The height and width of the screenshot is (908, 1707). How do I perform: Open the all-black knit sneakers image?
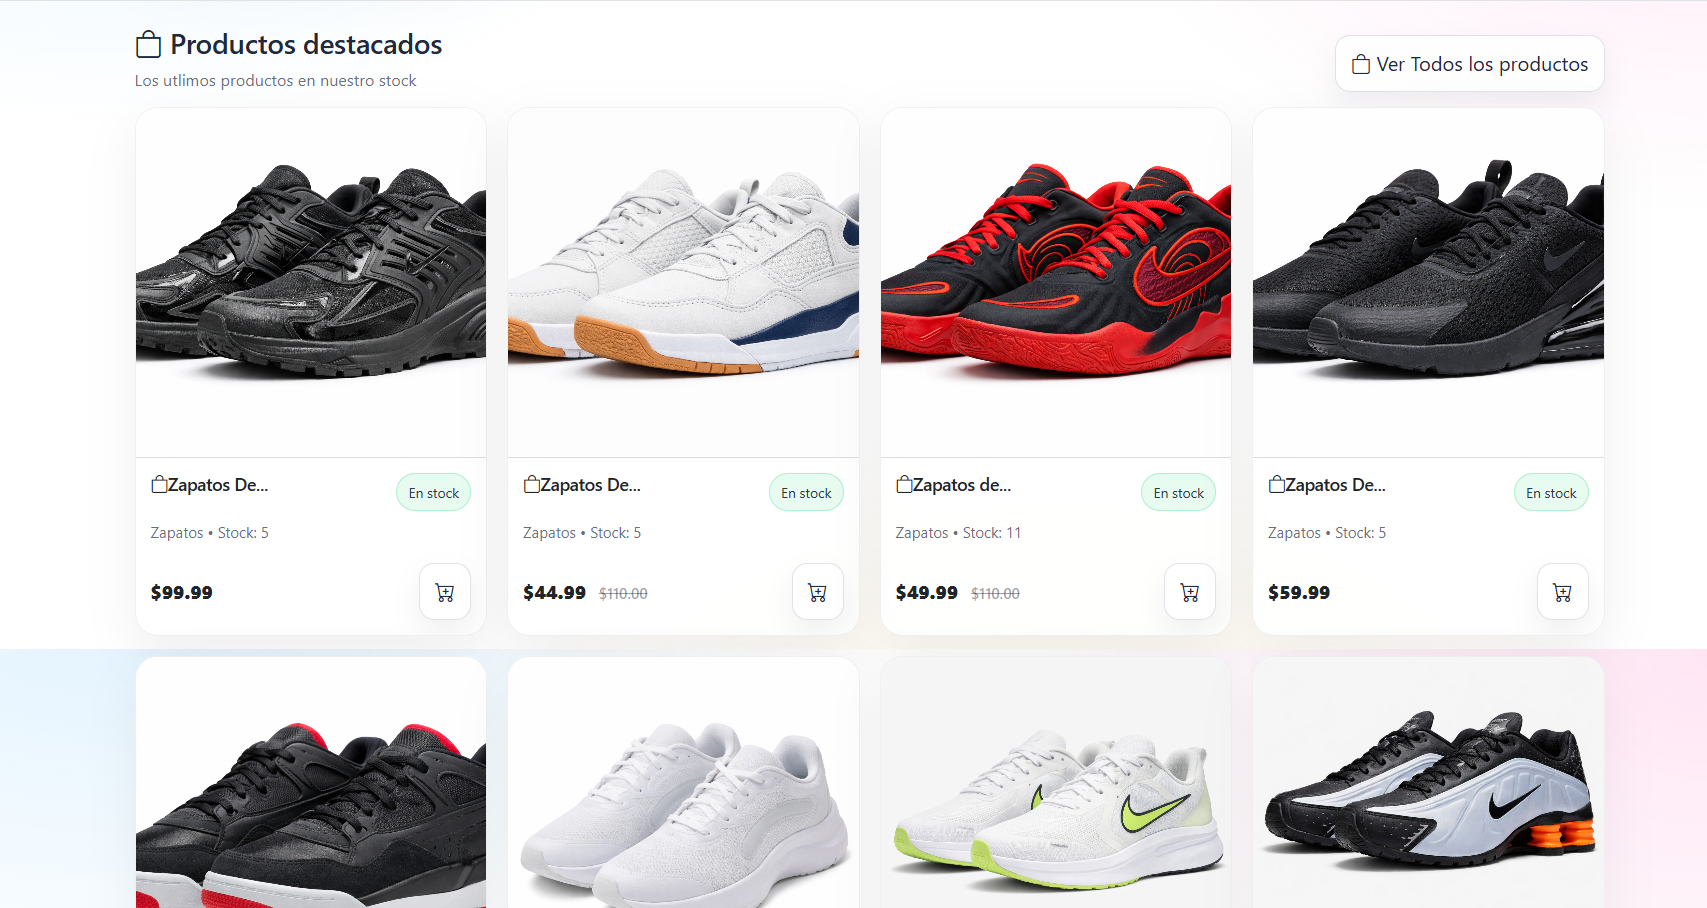[x=1428, y=283]
